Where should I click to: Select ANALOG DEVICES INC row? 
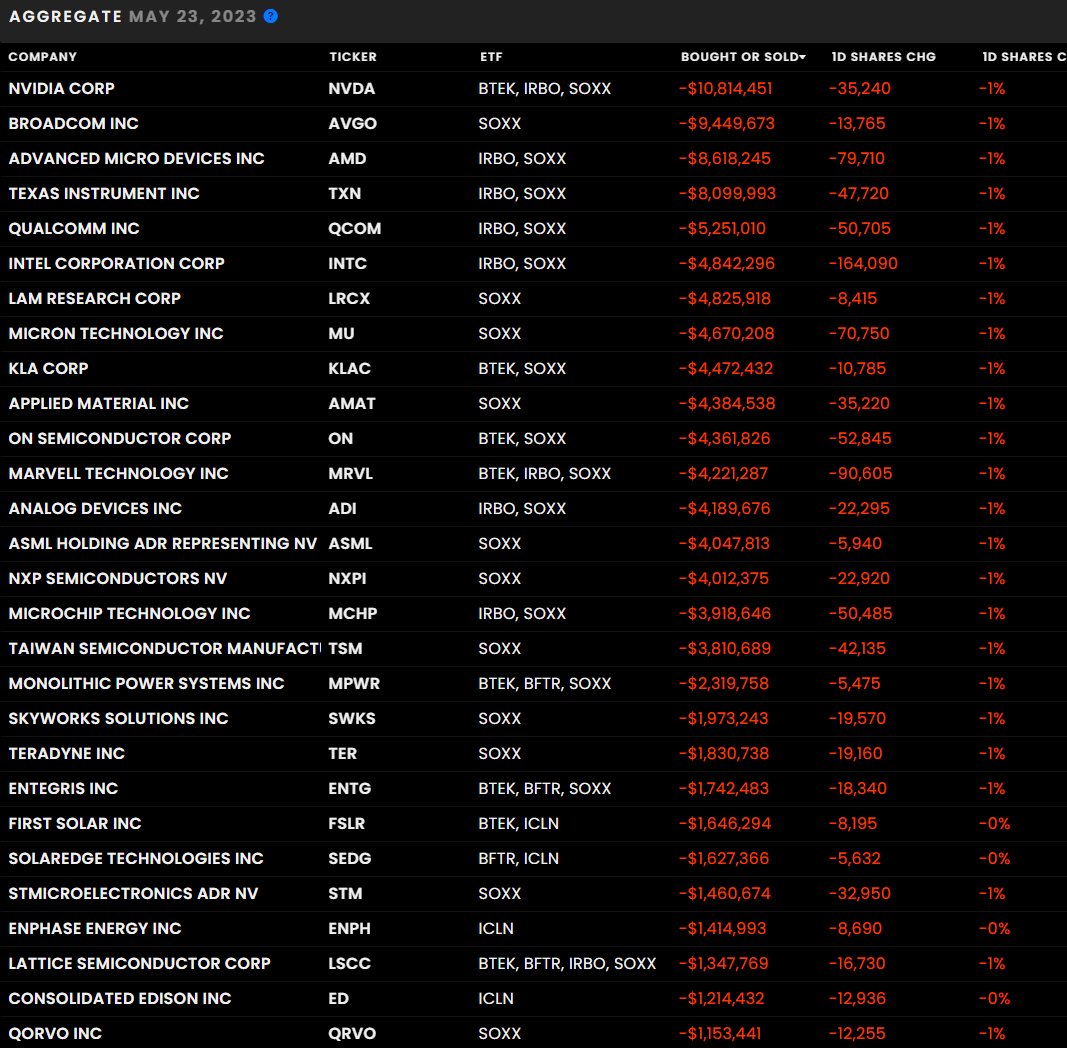(95, 508)
